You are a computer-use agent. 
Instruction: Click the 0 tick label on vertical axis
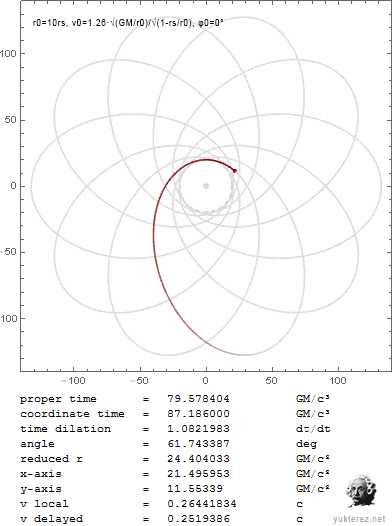[x=13, y=186]
